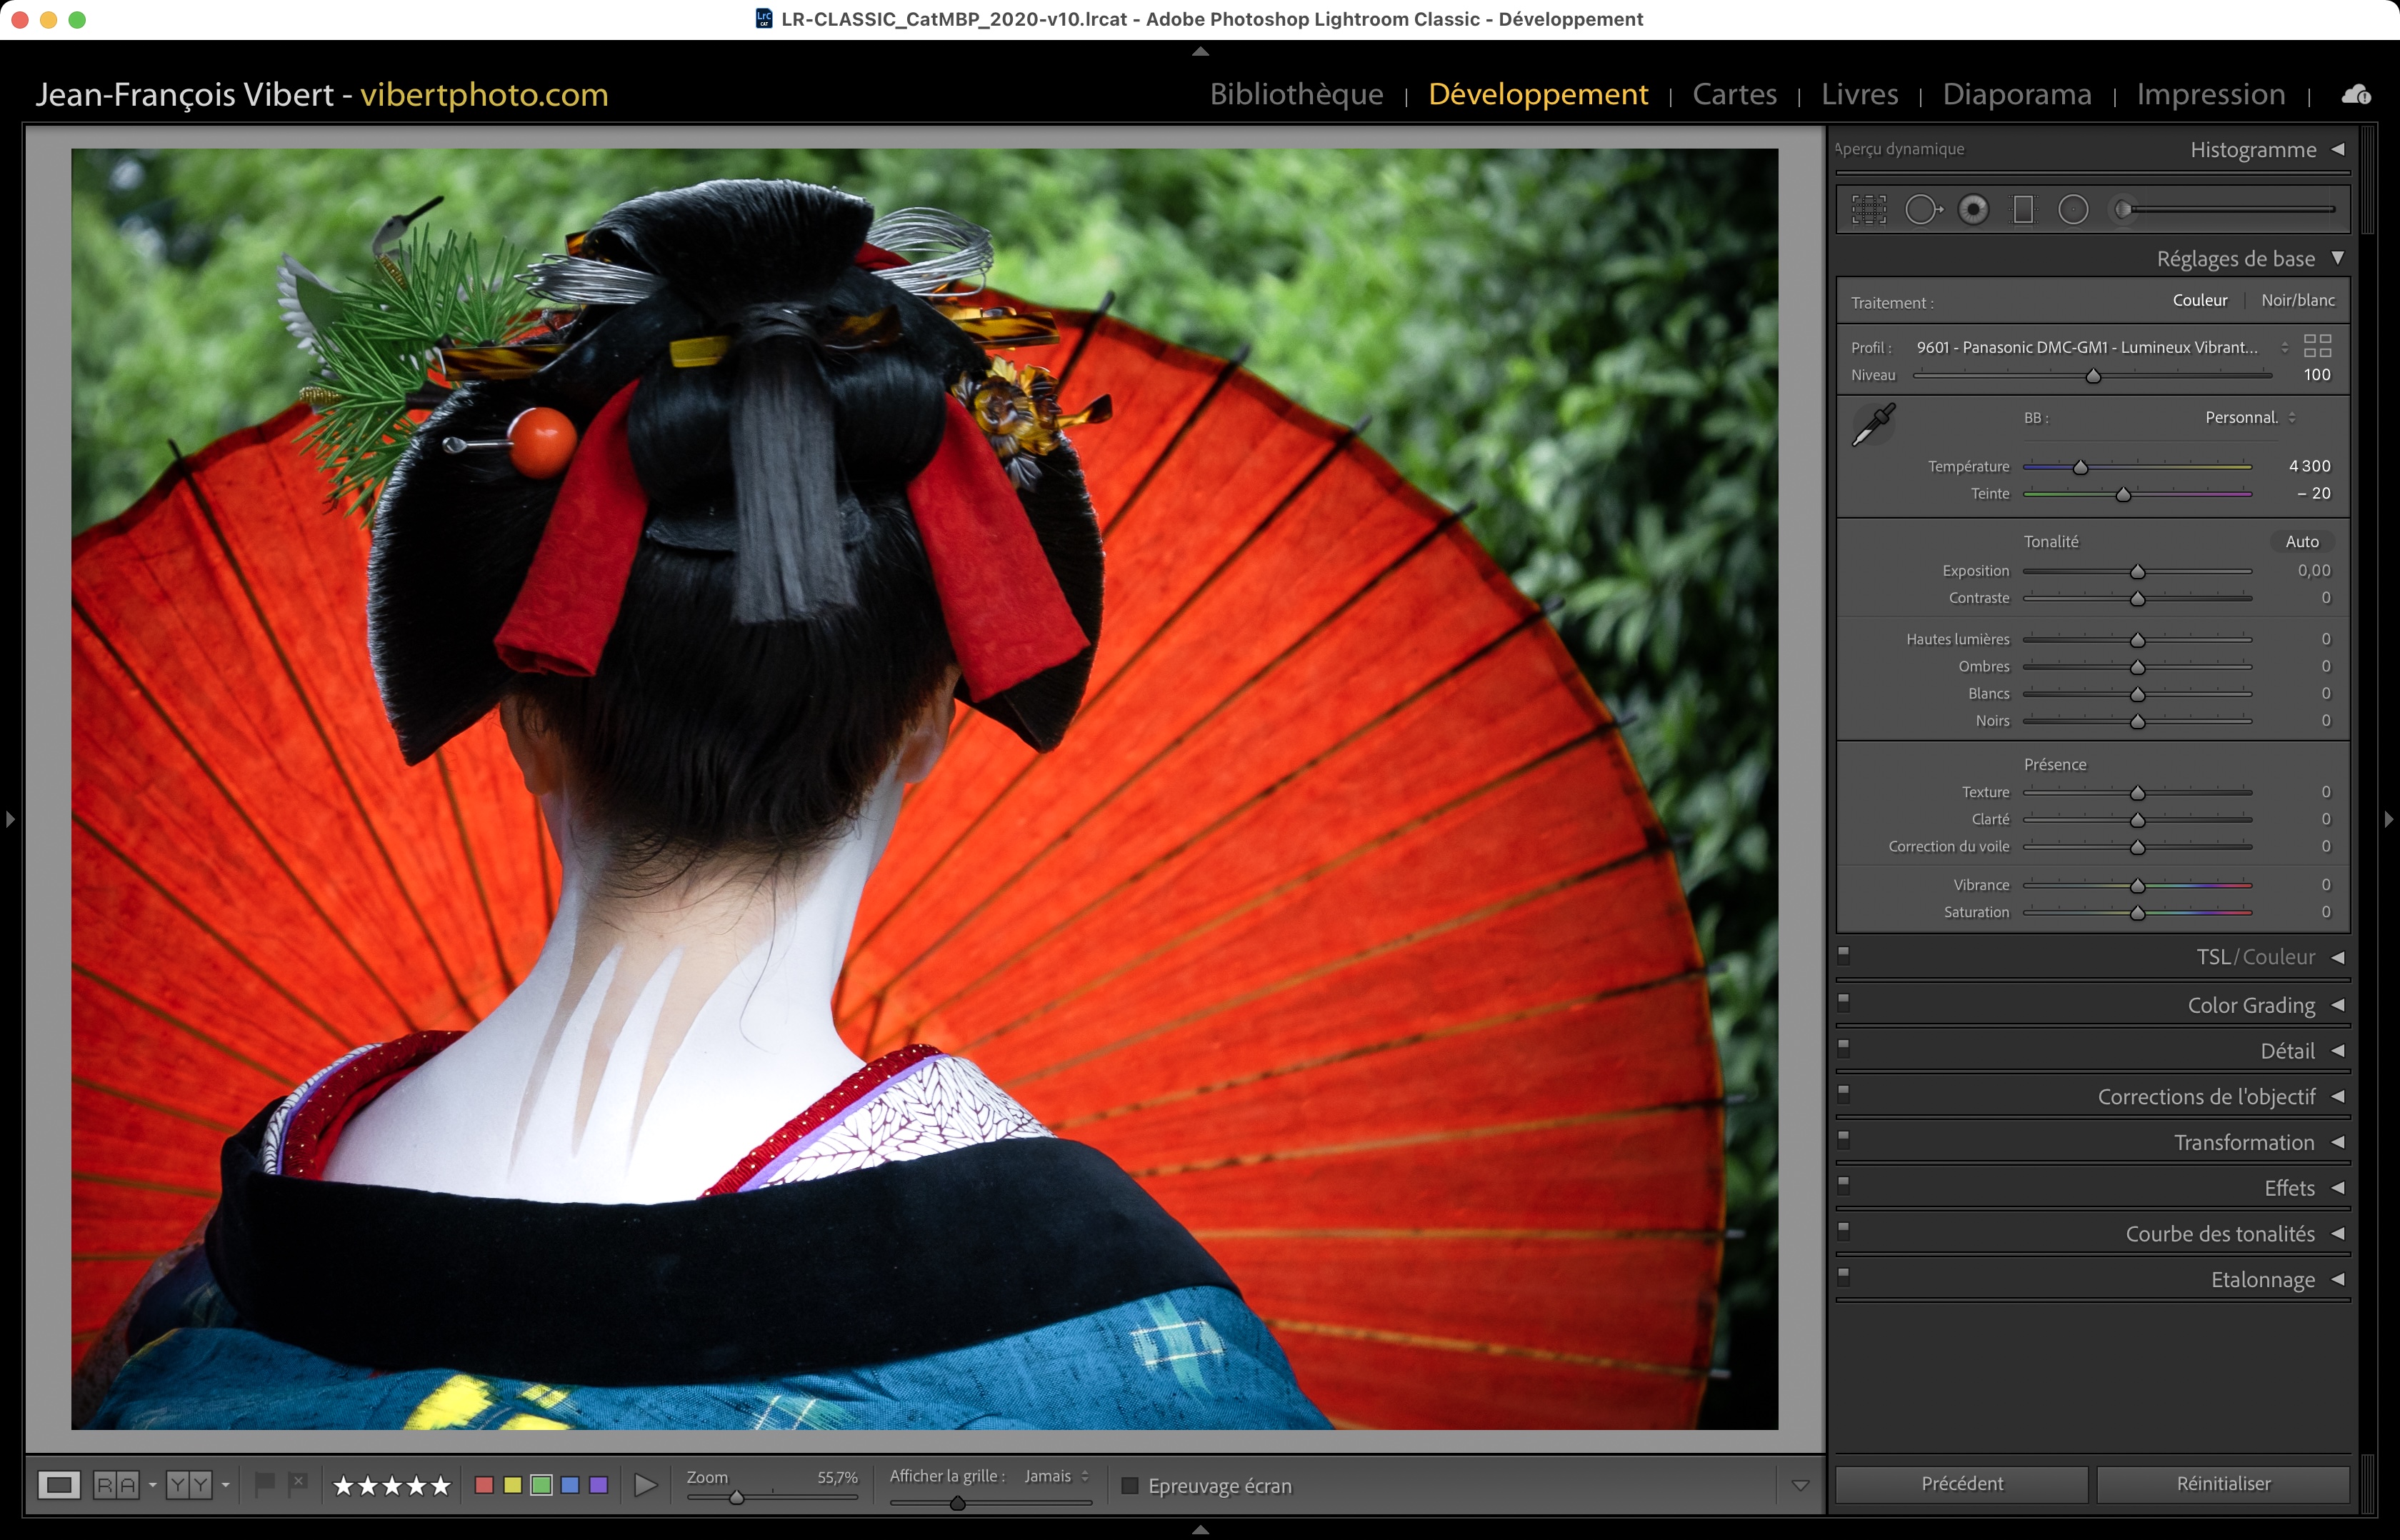Select the Graduated Filter tool
Image resolution: width=2400 pixels, height=1540 pixels.
2023,209
